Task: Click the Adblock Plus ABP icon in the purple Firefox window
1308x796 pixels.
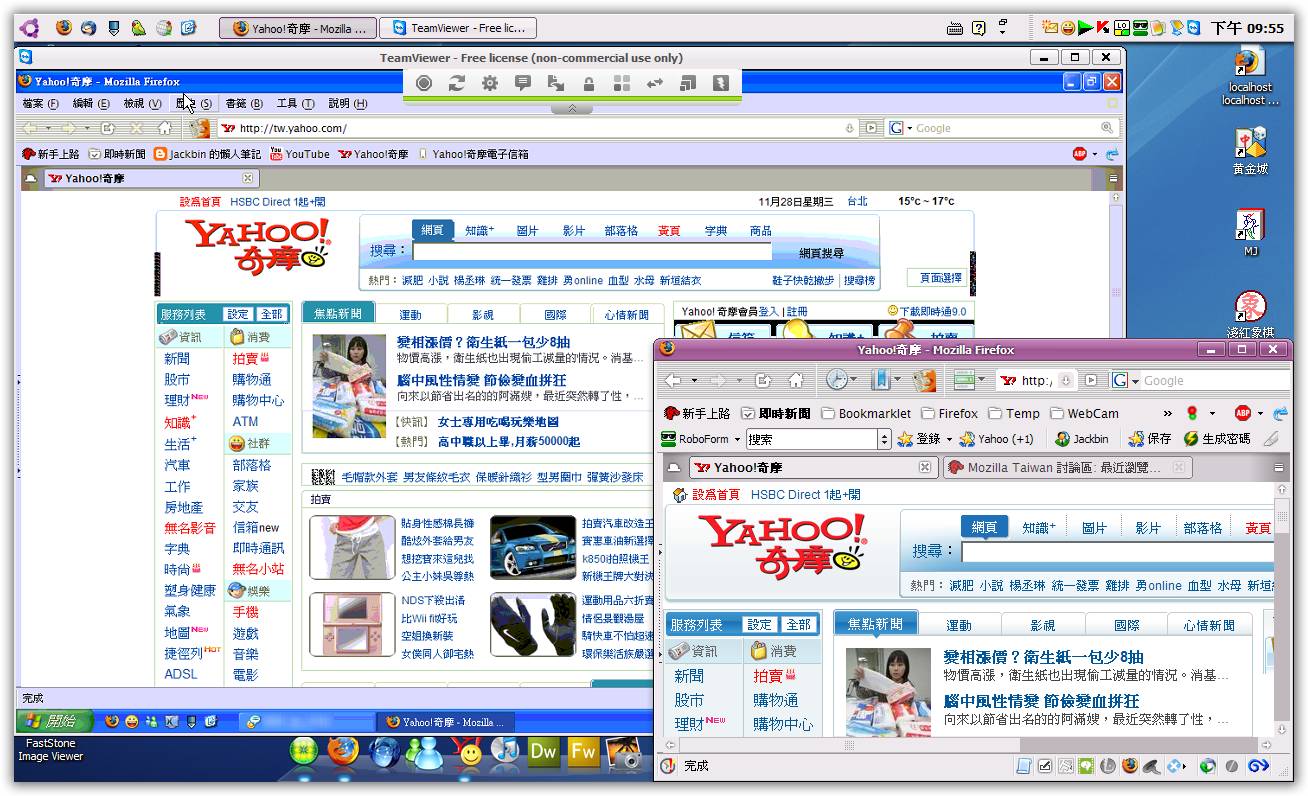Action: point(1243,413)
